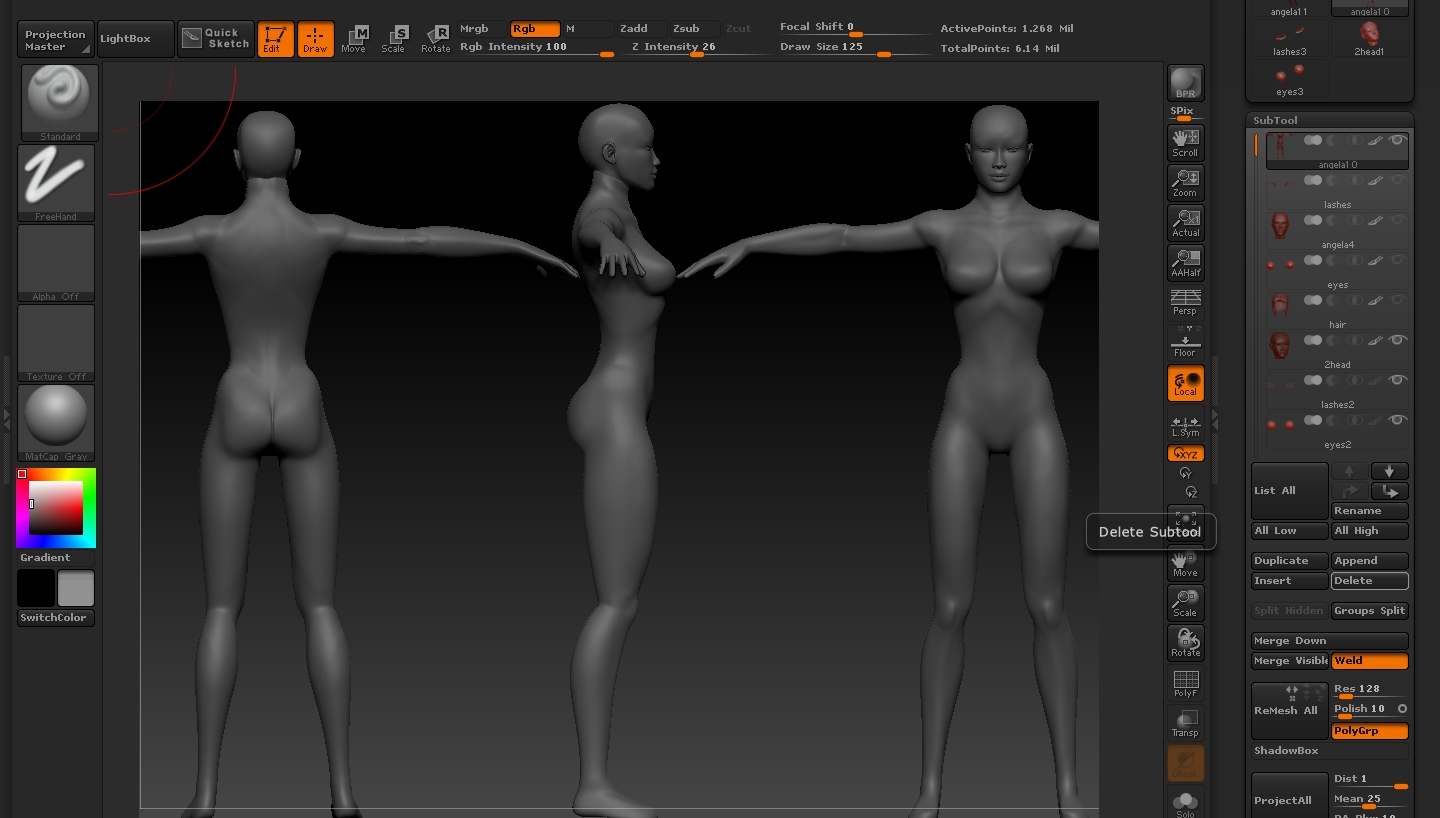The height and width of the screenshot is (818, 1440).
Task: Click the Z-axis rotation icon
Action: [1191, 491]
